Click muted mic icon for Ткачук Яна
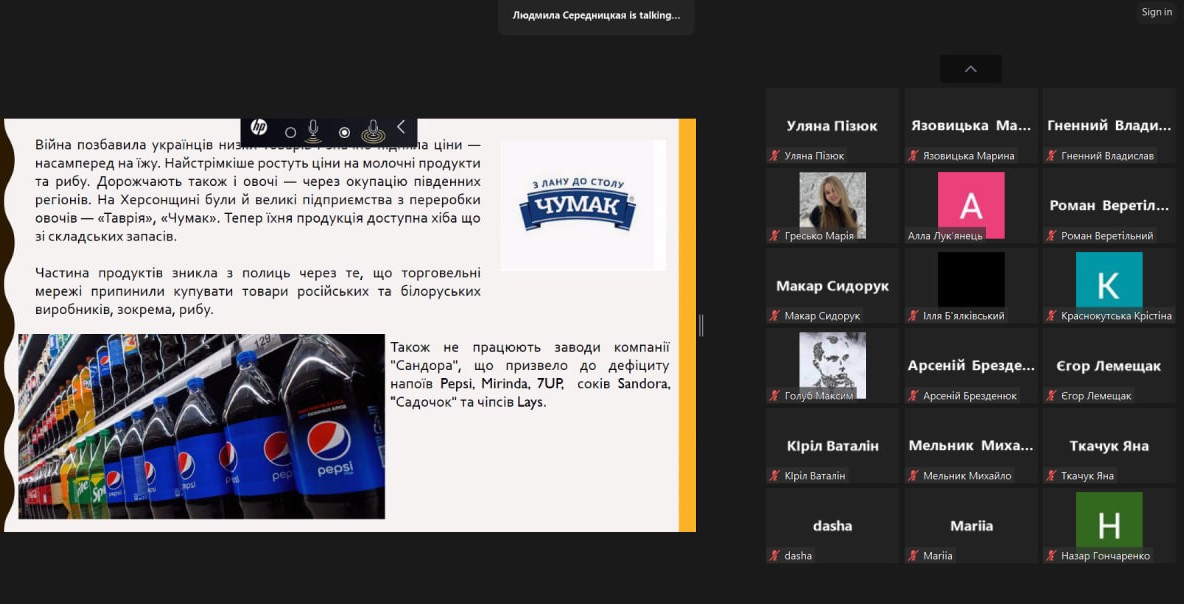1184x604 pixels. [x=1051, y=476]
